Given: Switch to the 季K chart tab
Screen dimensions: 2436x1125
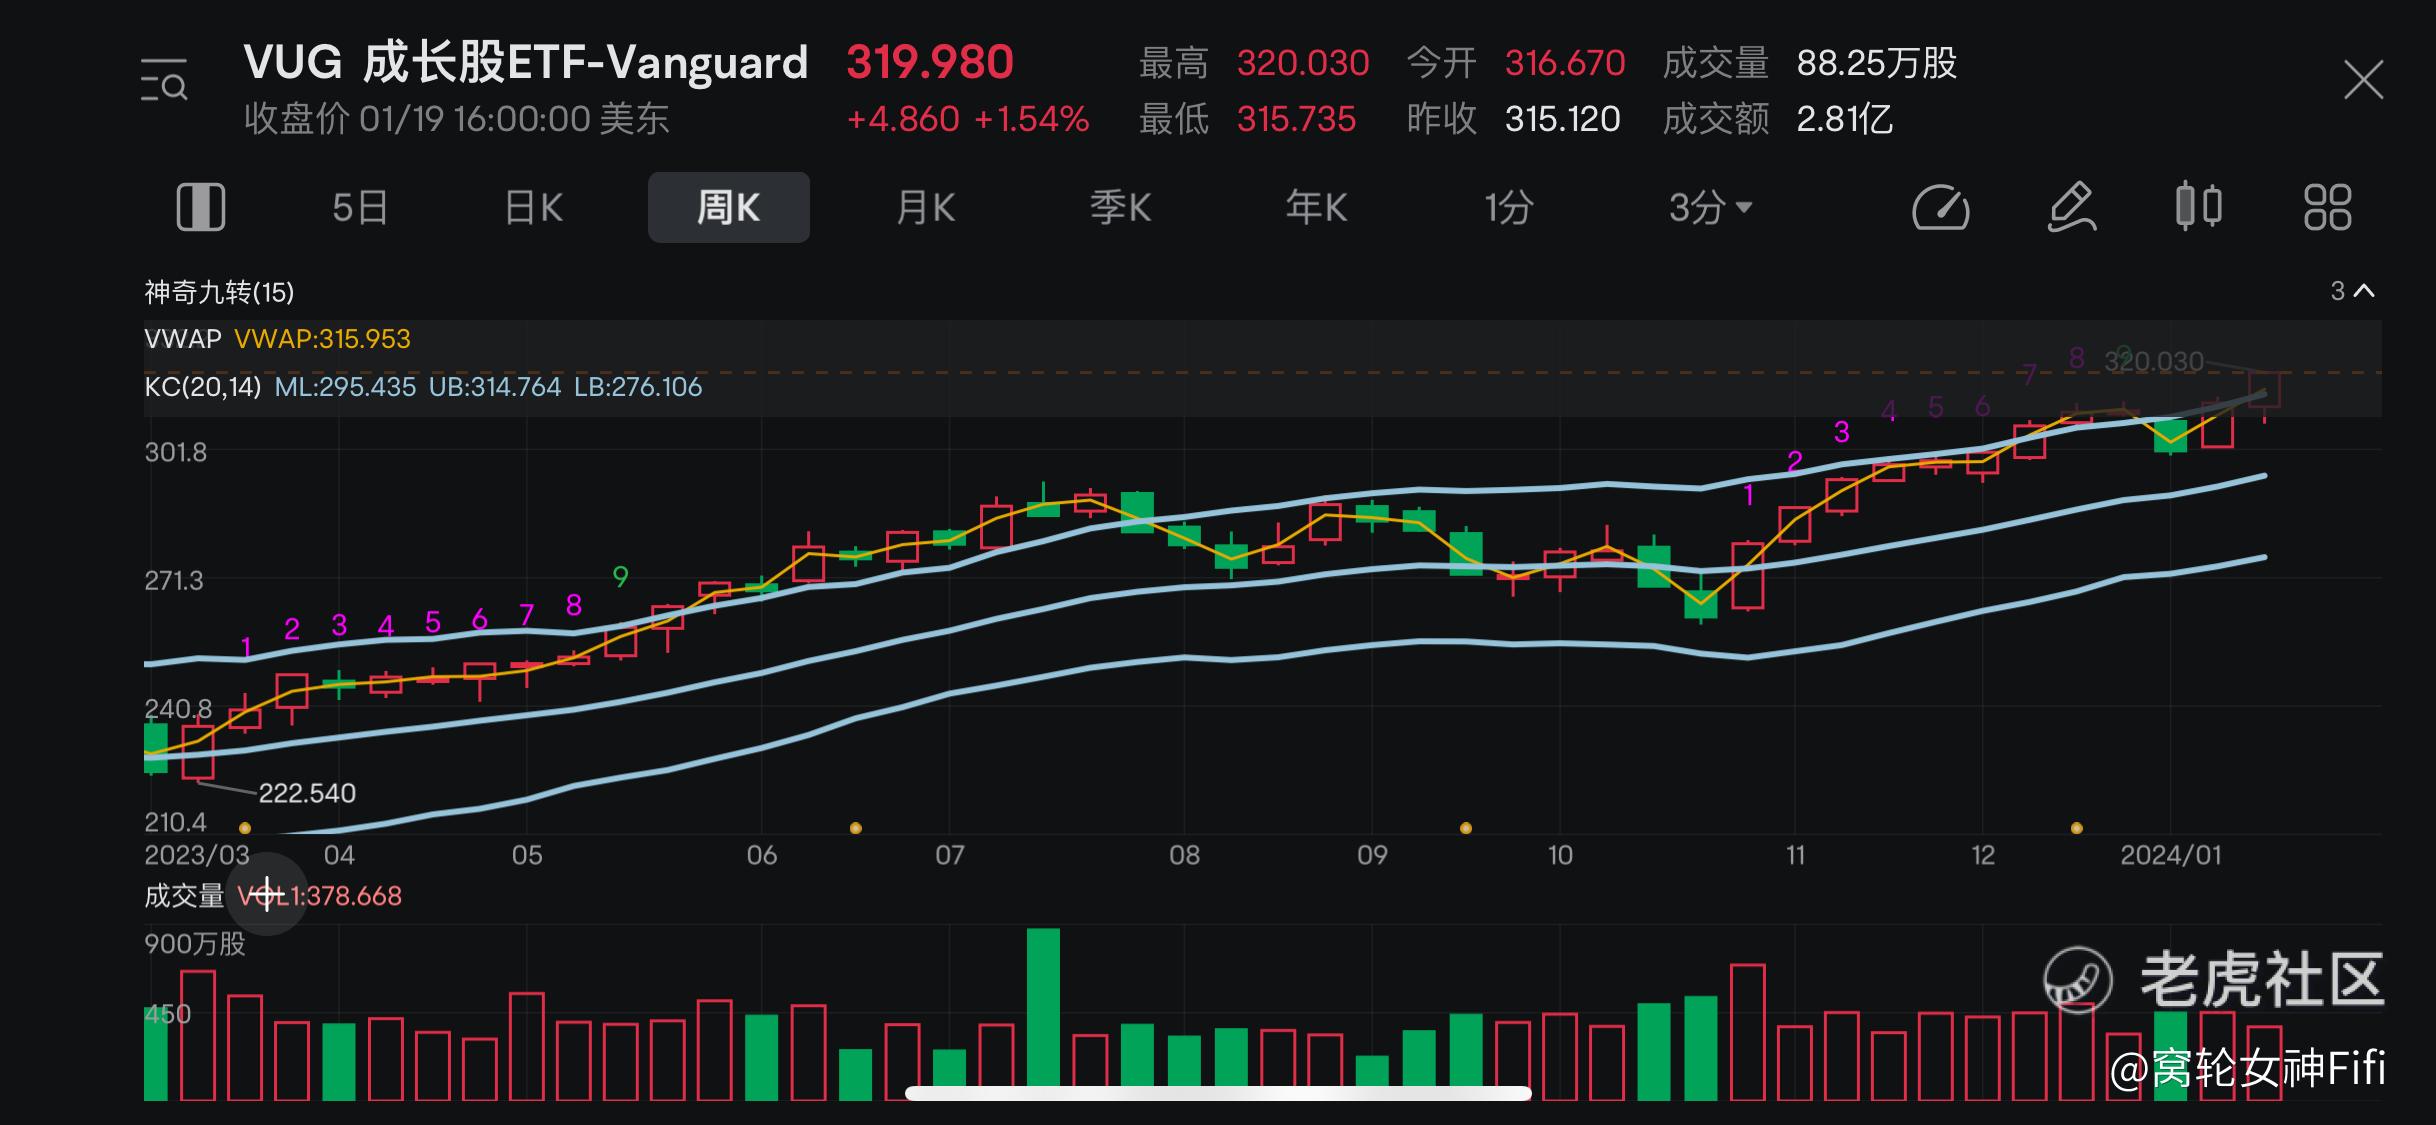Looking at the screenshot, I should point(1120,208).
